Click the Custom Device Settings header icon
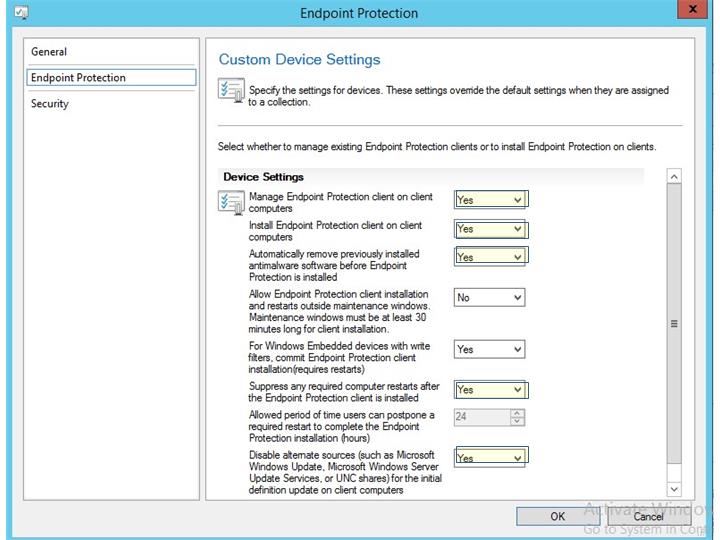The image size is (720, 540). [x=231, y=92]
